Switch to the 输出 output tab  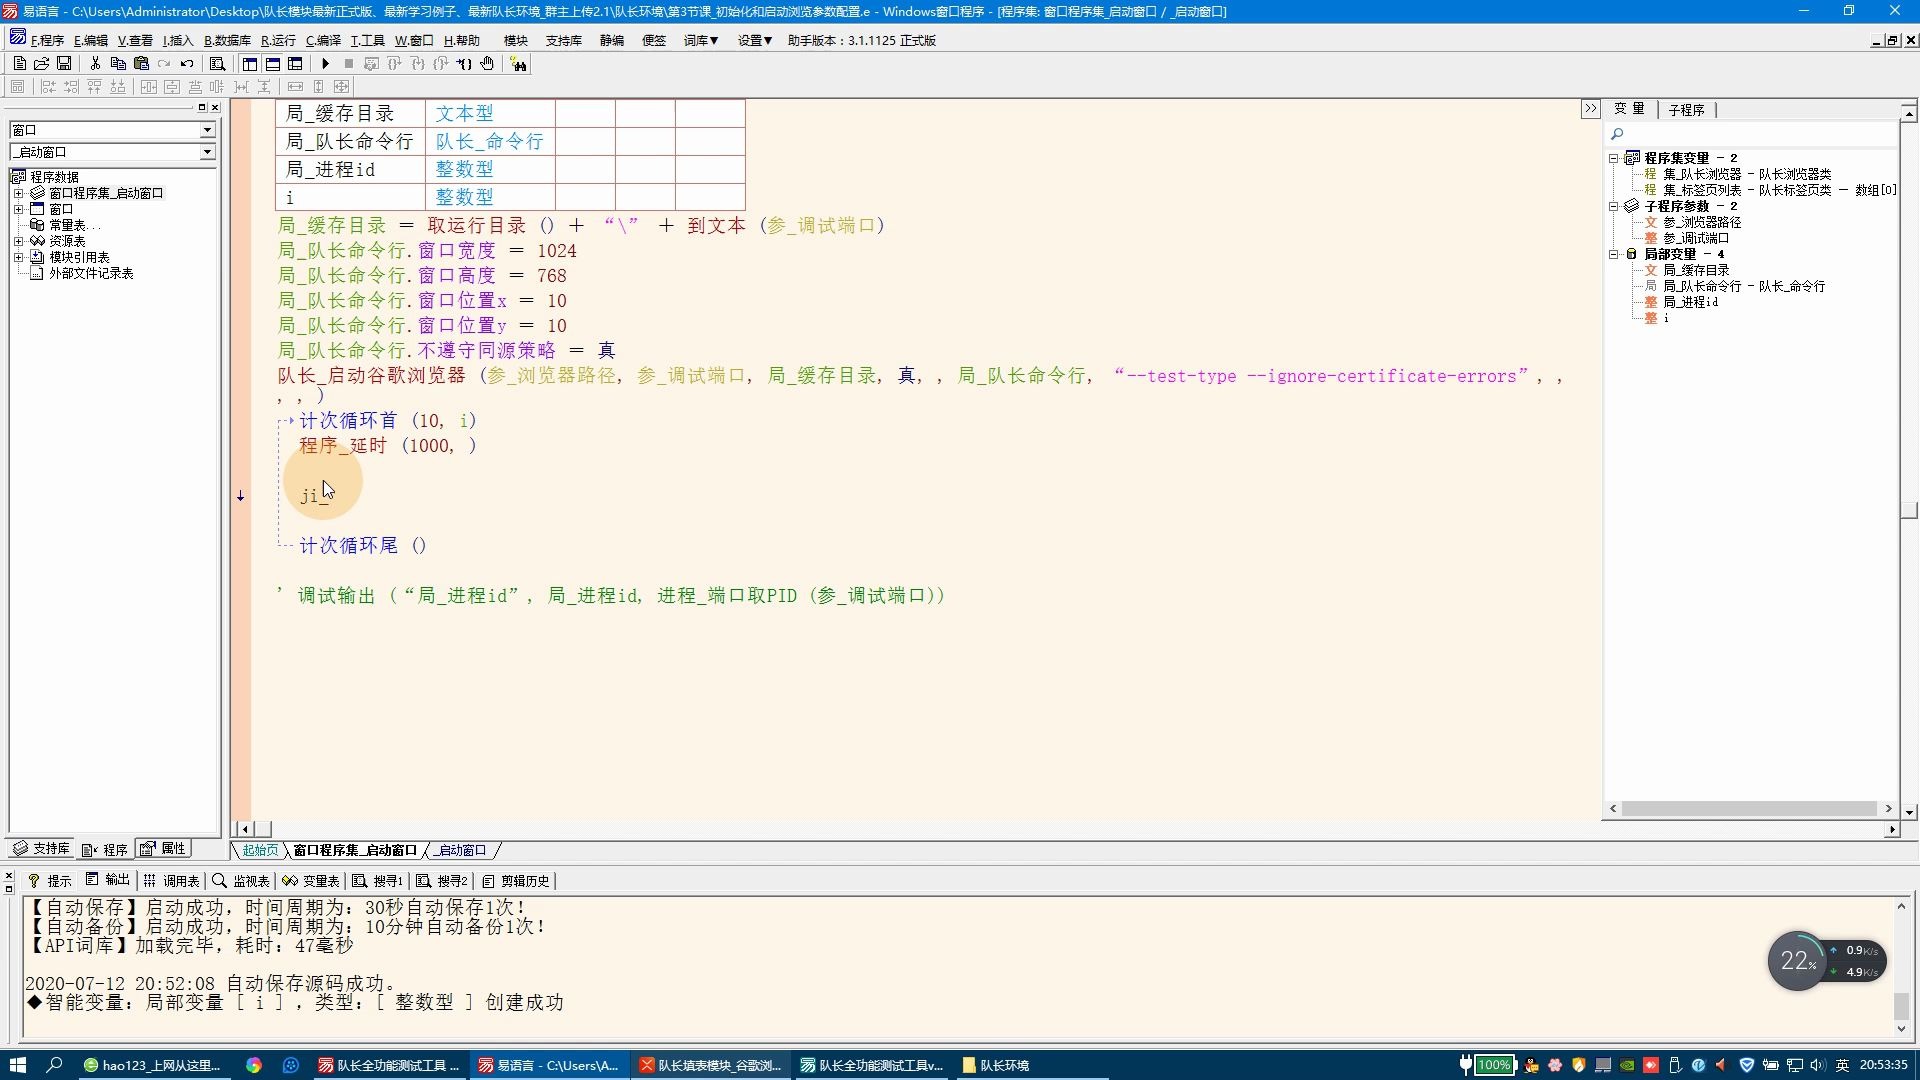tap(108, 880)
